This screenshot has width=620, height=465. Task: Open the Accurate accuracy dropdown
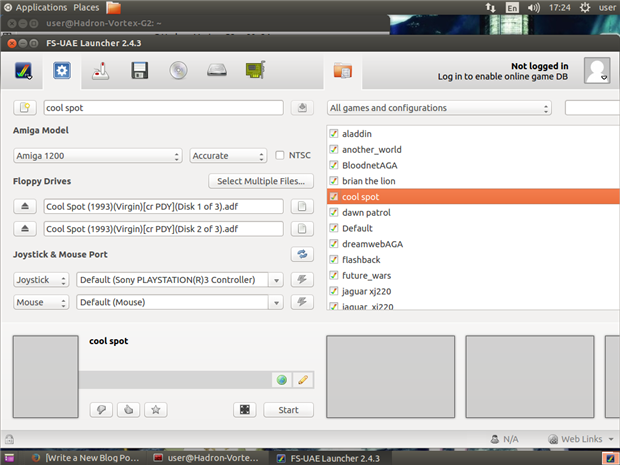[228, 156]
